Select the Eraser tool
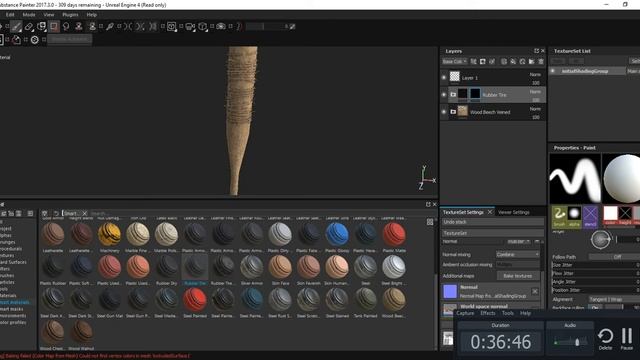The width and height of the screenshot is (640, 360). coord(29,27)
